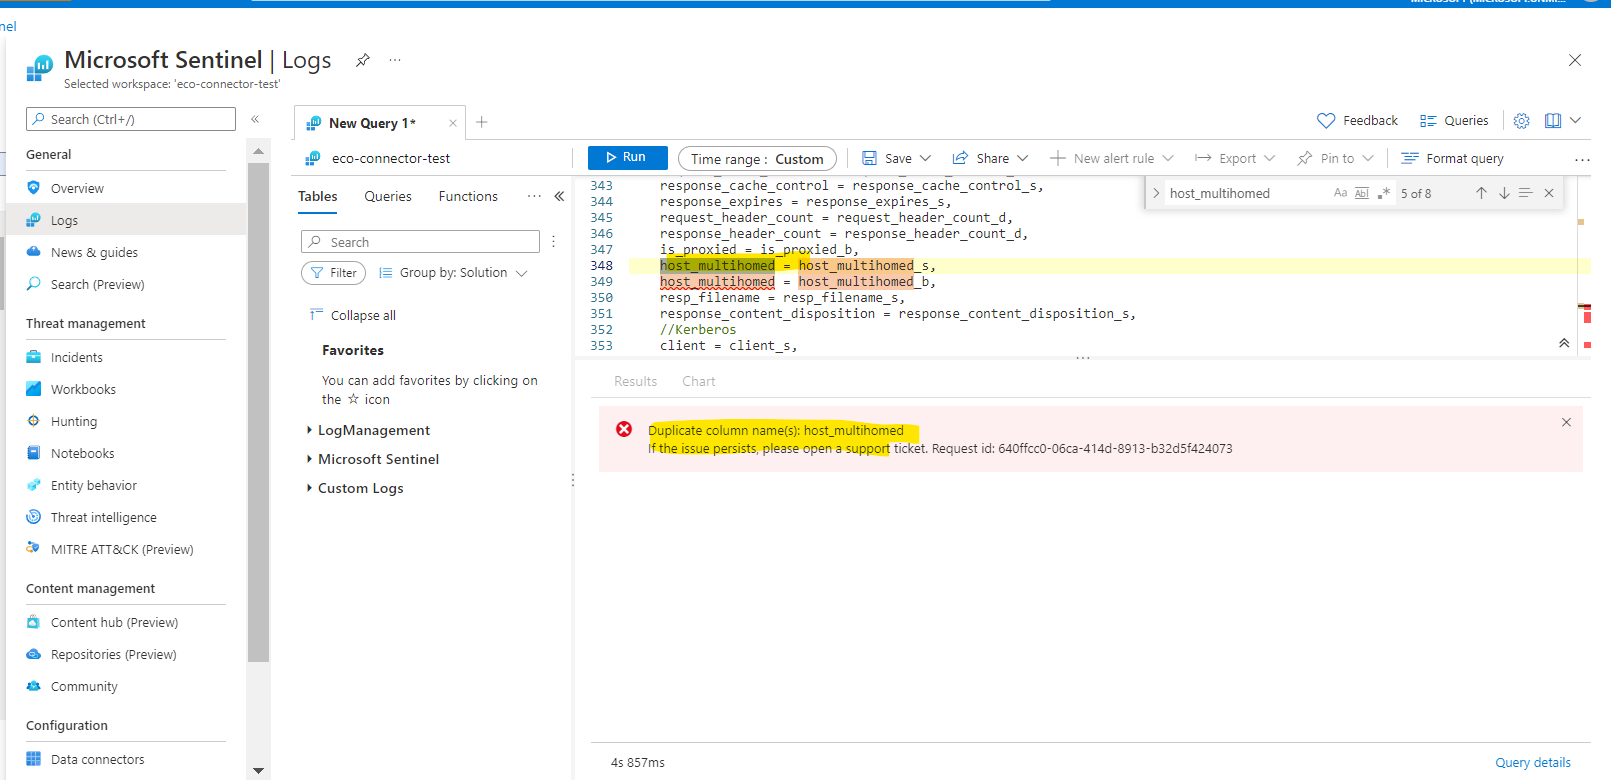Viewport: 1611px width, 780px height.
Task: Close the Microsoft Sentinel Logs blade
Action: [1575, 60]
